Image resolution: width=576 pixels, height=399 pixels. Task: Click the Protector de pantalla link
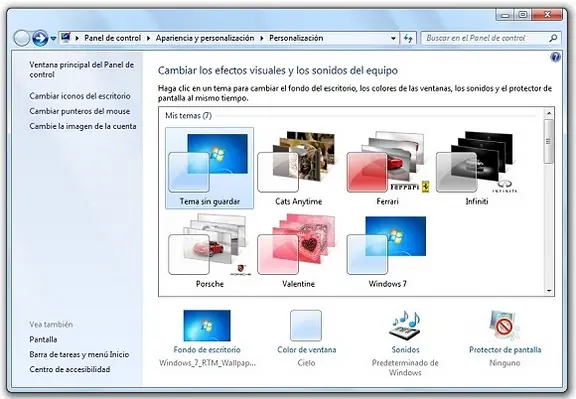(505, 350)
